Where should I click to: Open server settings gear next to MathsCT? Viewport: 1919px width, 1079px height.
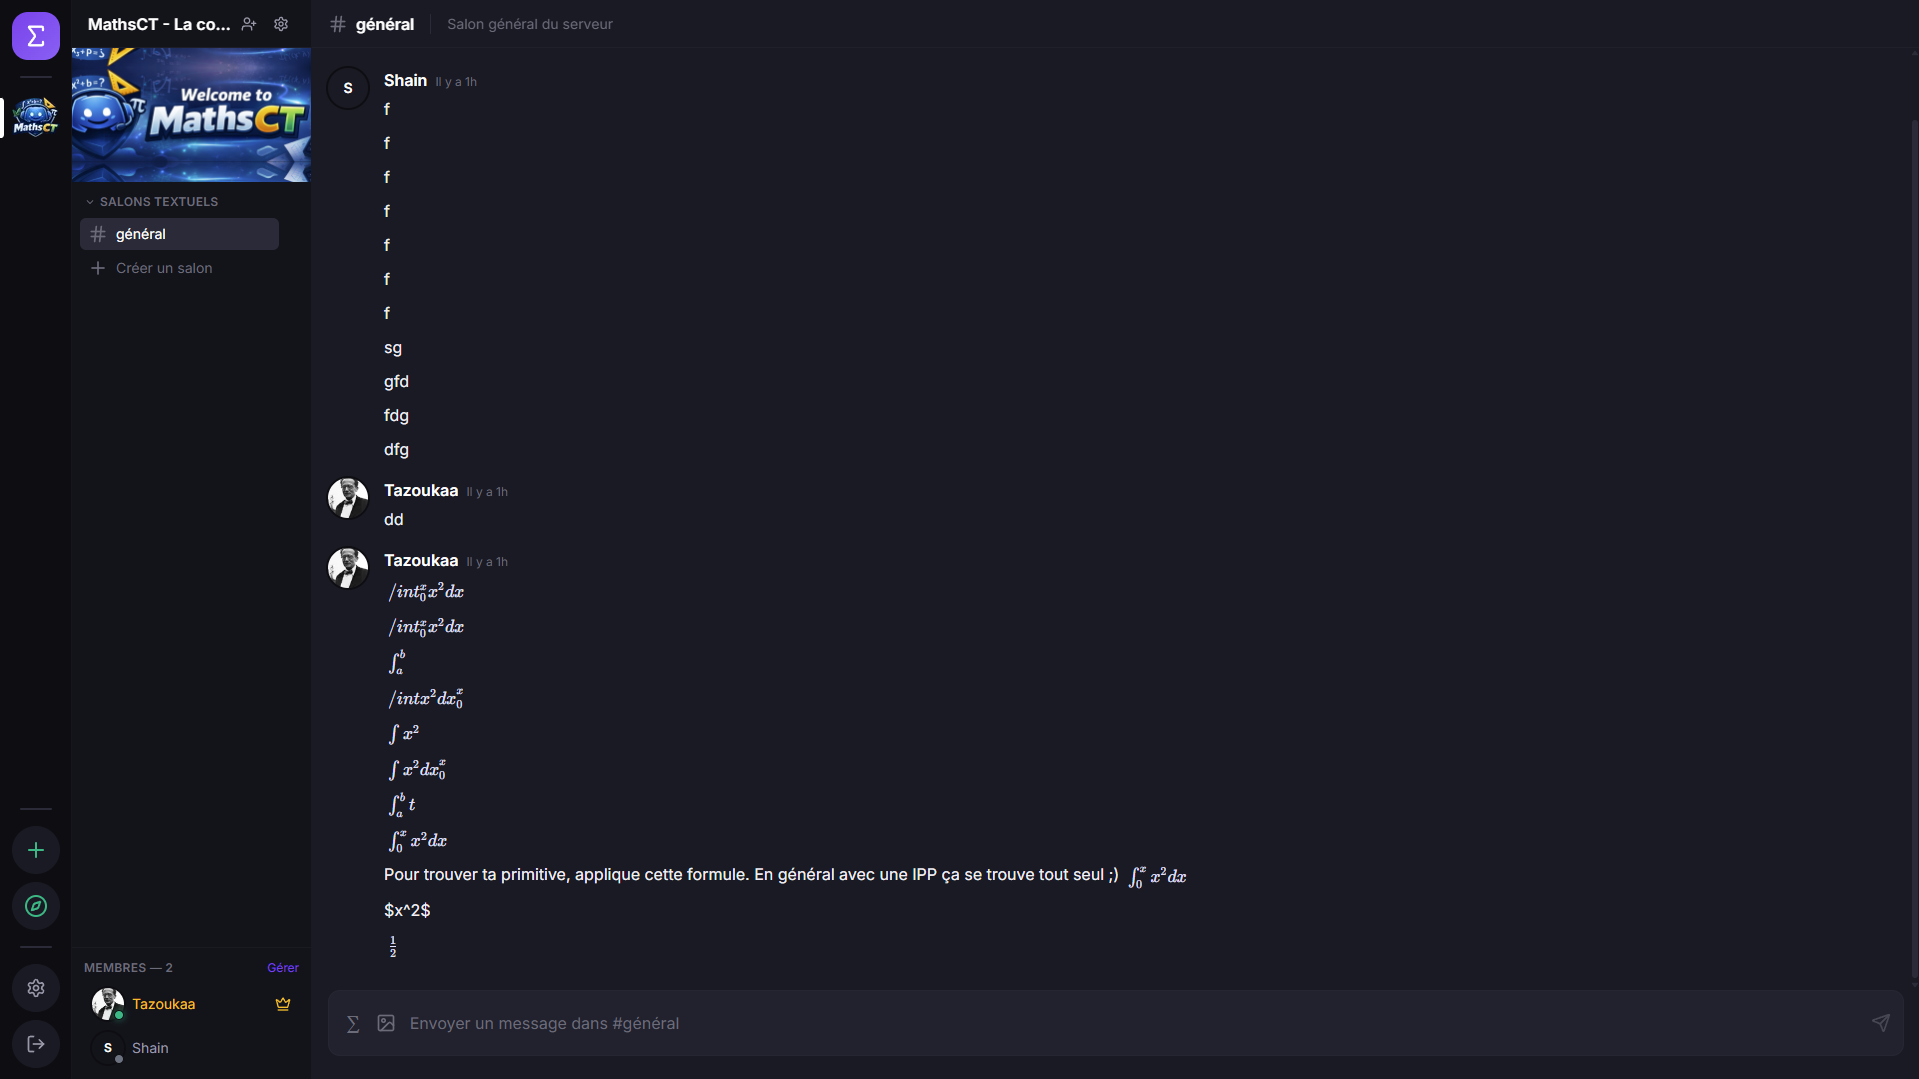[x=281, y=24]
